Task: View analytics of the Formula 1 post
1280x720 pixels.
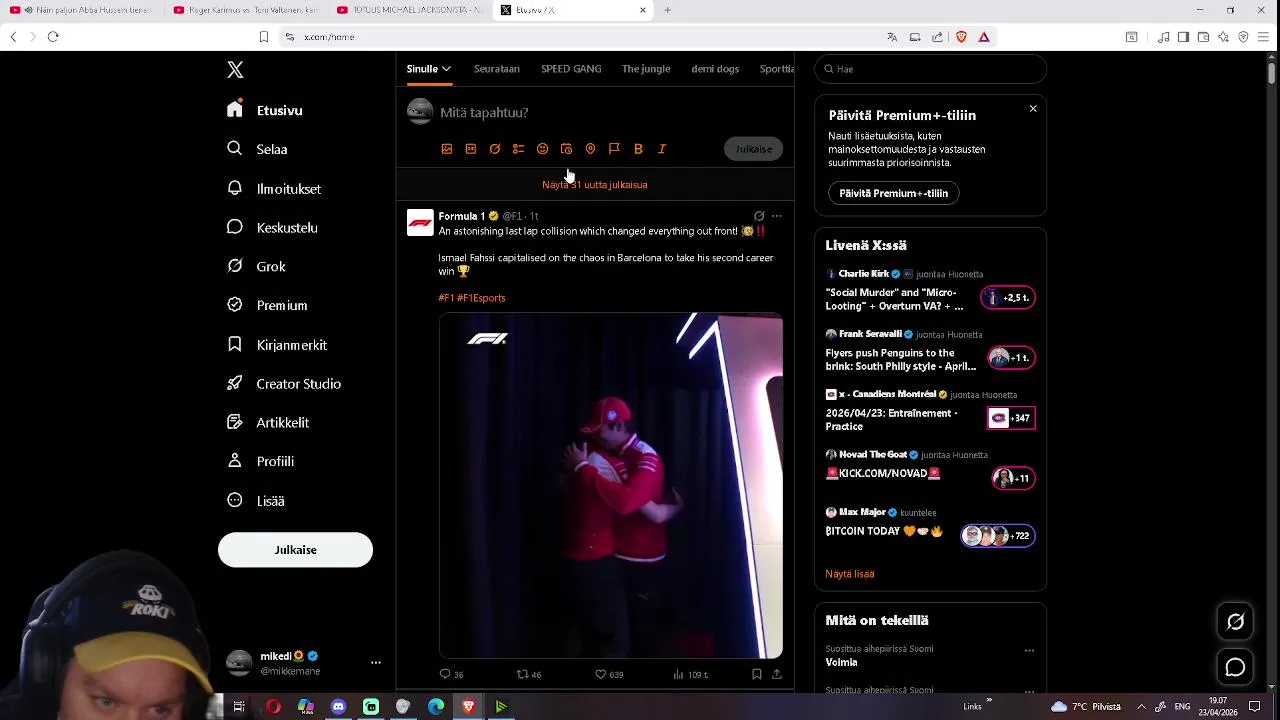Action: pos(690,675)
